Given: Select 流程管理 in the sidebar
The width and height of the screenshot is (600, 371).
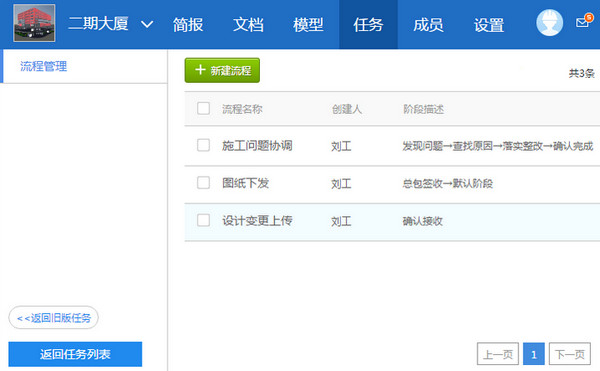Looking at the screenshot, I should [x=44, y=66].
